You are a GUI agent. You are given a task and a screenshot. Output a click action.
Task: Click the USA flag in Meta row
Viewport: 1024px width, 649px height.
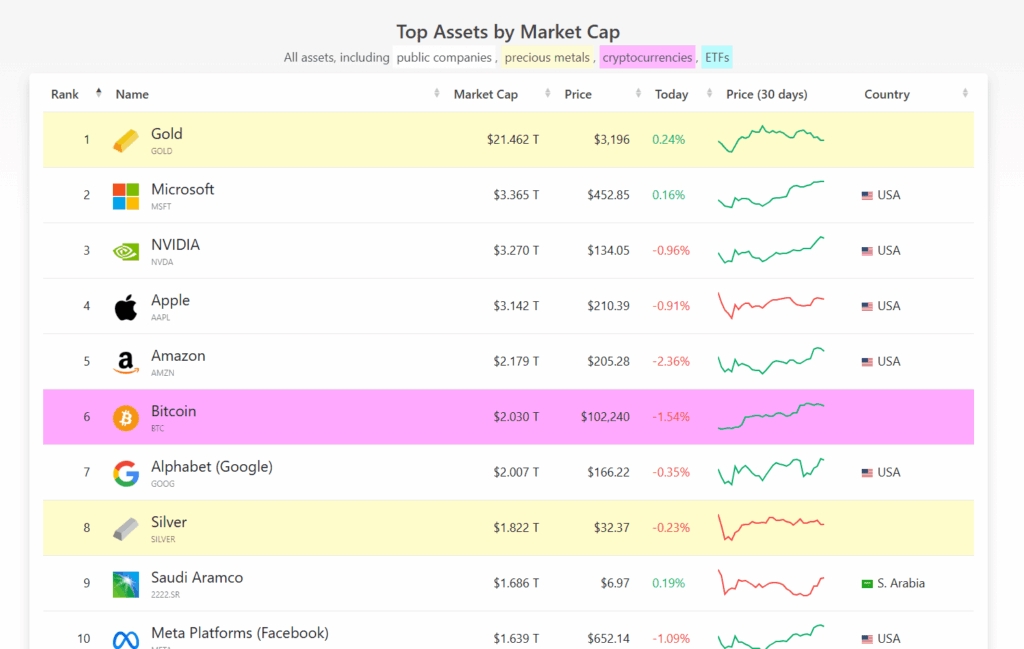pos(867,639)
